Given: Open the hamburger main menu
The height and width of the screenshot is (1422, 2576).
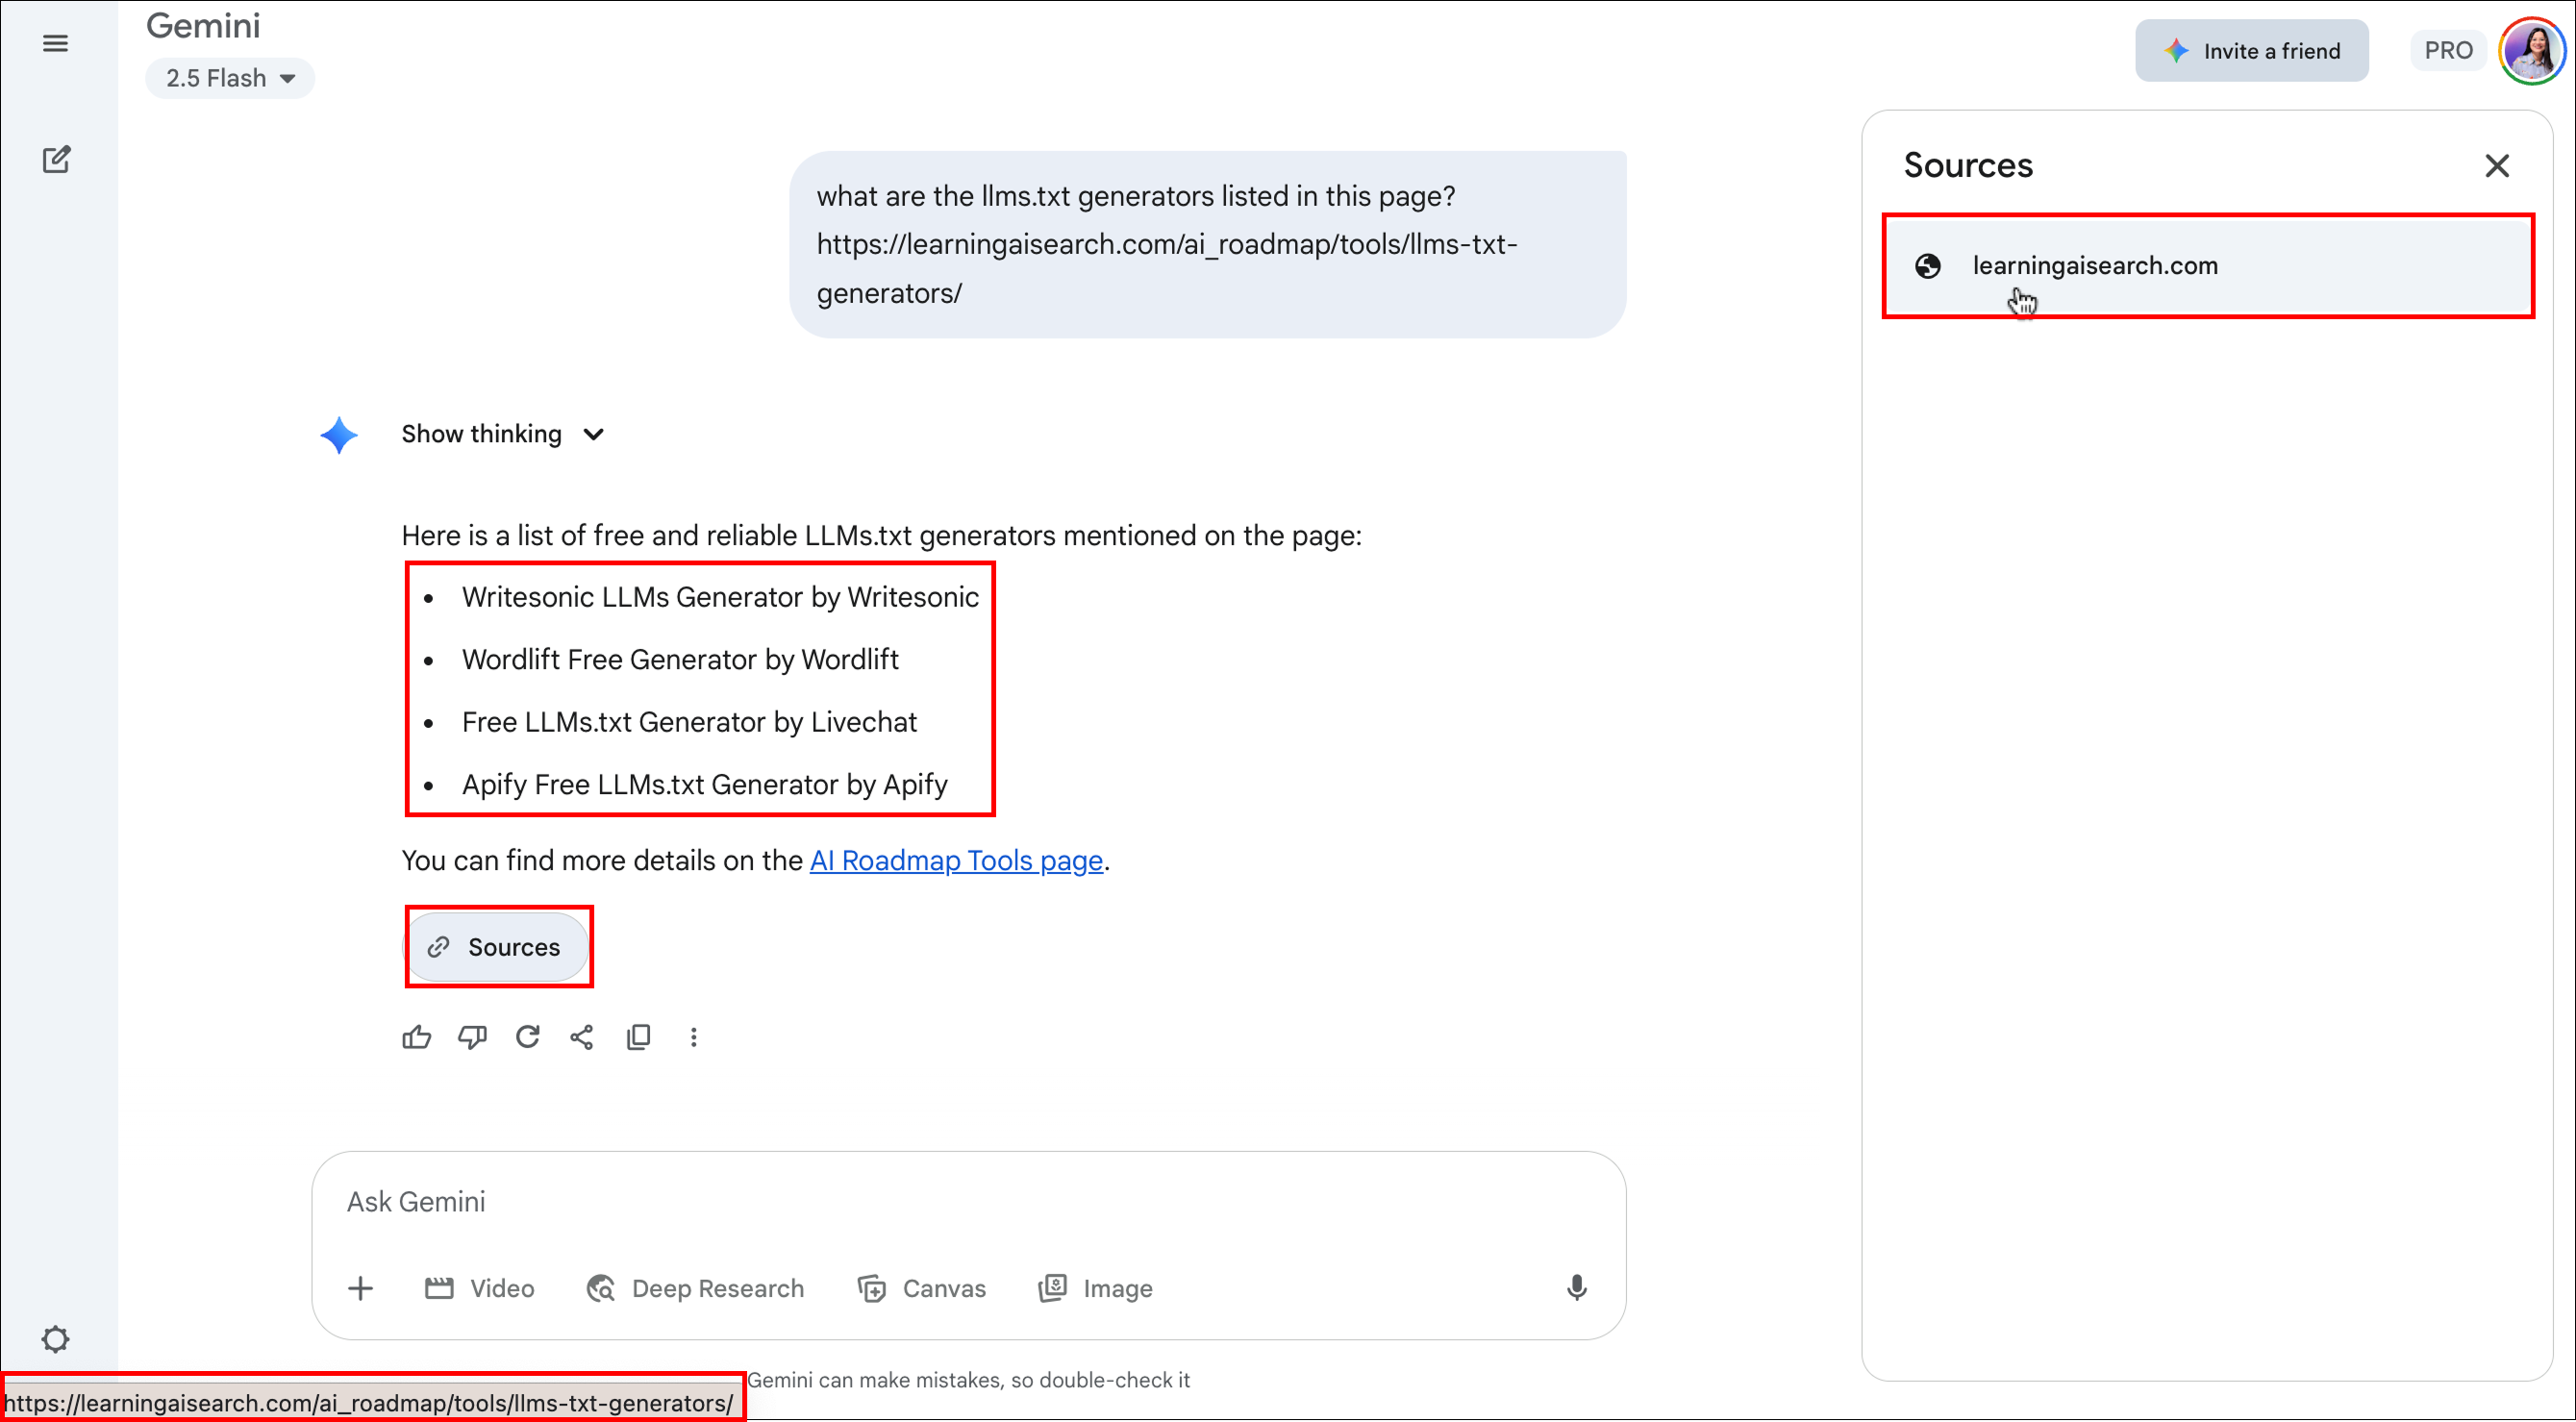Looking at the screenshot, I should 56,43.
